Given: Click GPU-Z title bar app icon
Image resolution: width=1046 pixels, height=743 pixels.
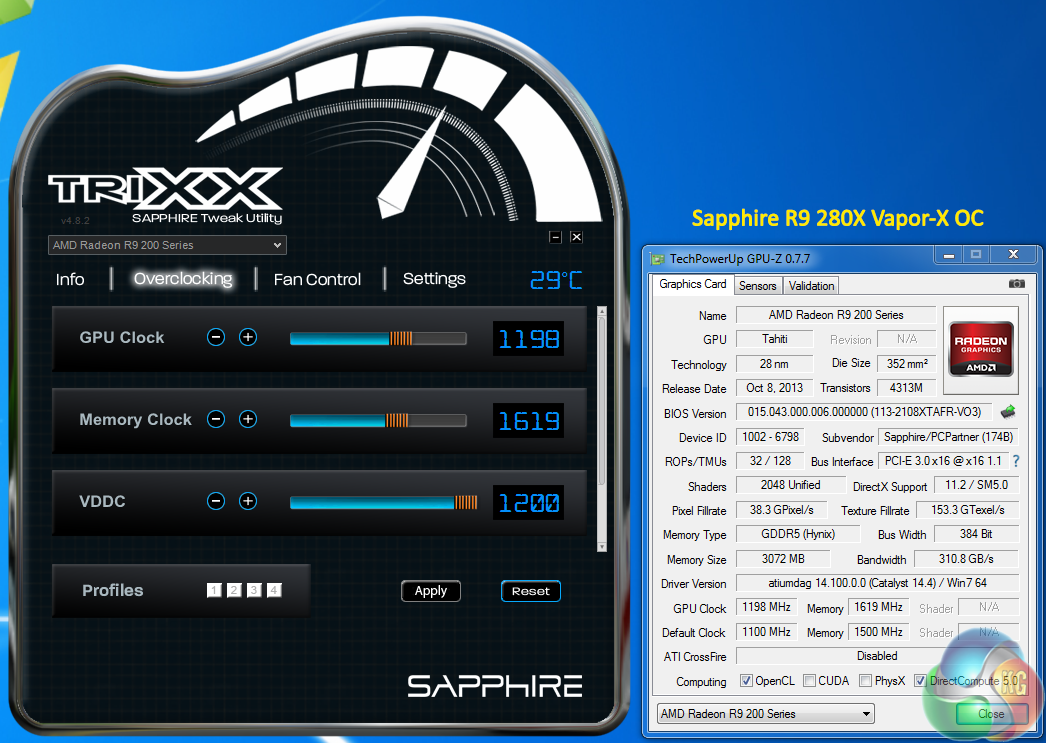Looking at the screenshot, I should coord(658,259).
